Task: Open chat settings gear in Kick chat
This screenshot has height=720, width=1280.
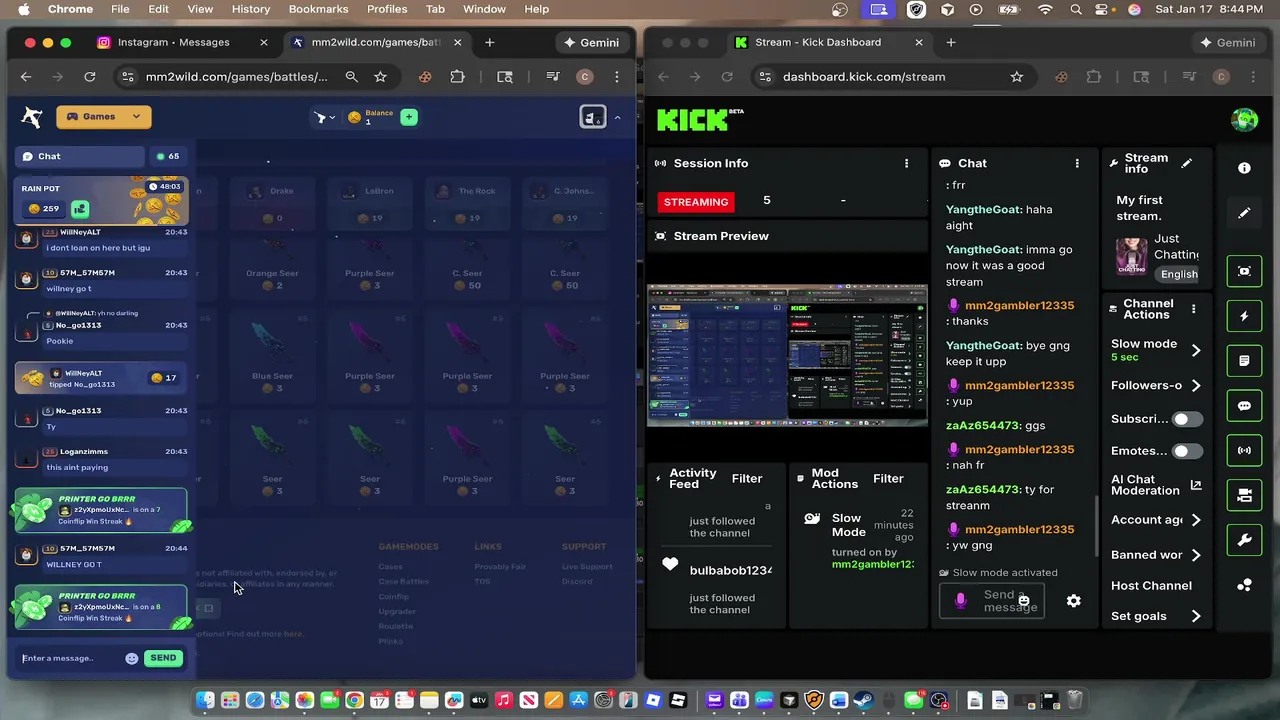Action: tap(1073, 601)
